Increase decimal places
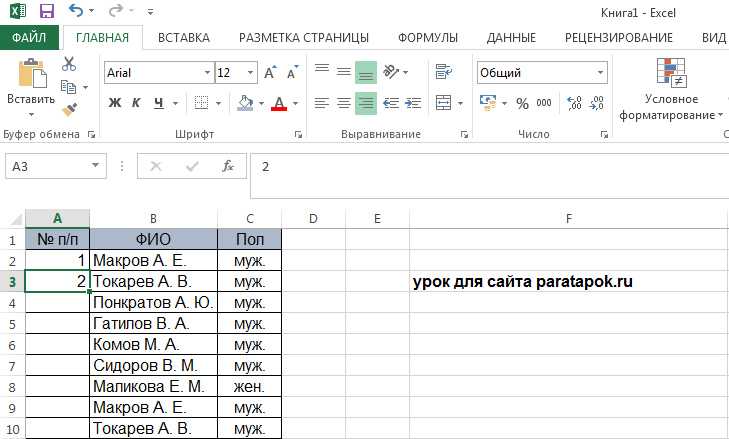The width and height of the screenshot is (729, 439). 574,103
